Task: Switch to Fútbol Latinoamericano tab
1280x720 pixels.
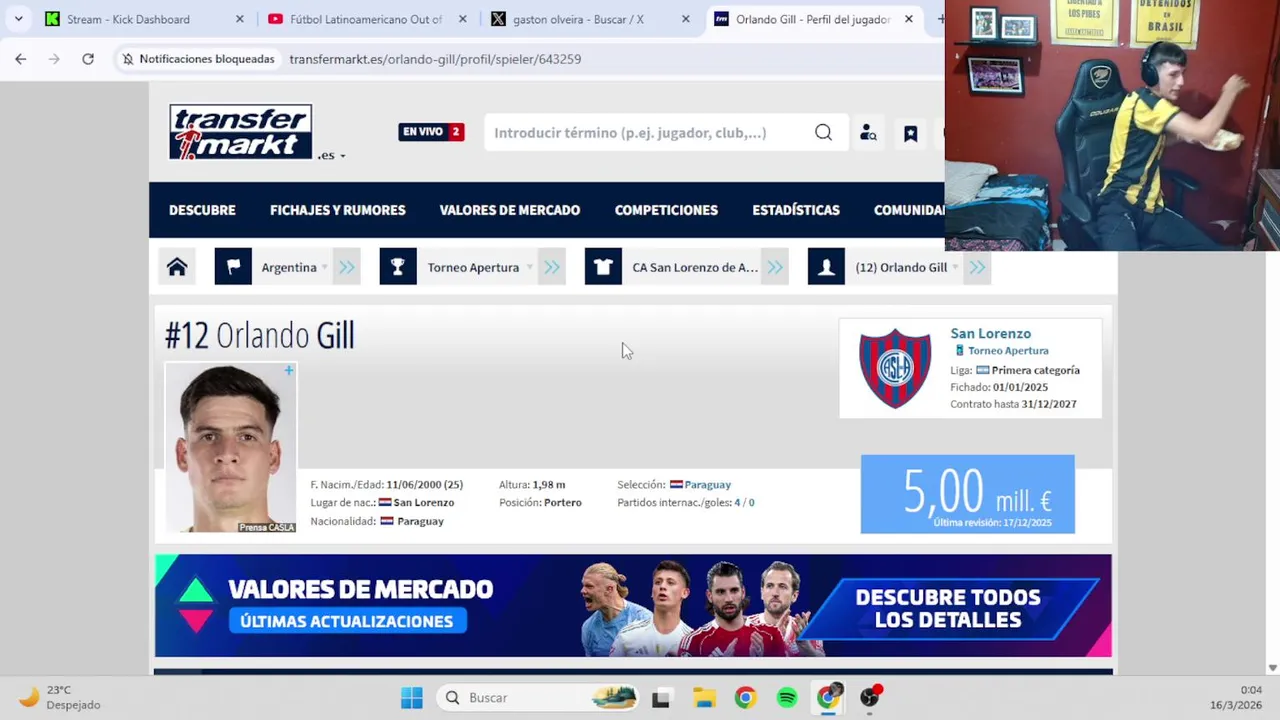Action: pyautogui.click(x=356, y=19)
